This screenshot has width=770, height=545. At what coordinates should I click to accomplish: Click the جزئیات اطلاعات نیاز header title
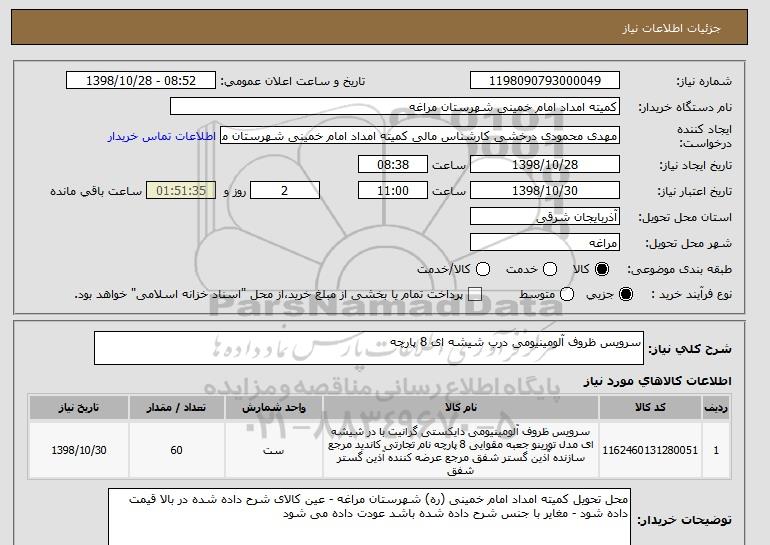click(x=671, y=28)
